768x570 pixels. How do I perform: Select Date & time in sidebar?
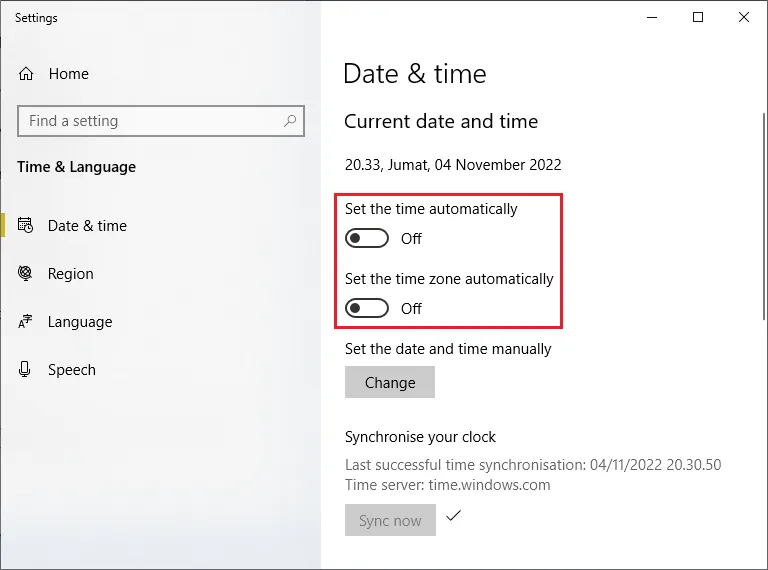click(87, 226)
